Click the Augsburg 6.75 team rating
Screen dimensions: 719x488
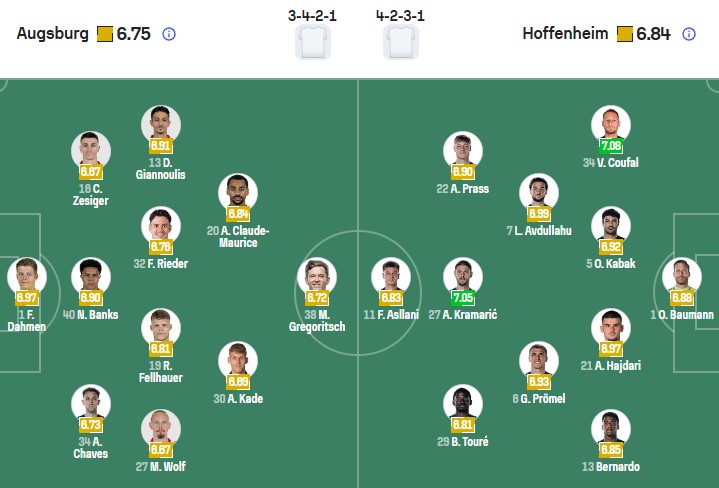pos(133,34)
